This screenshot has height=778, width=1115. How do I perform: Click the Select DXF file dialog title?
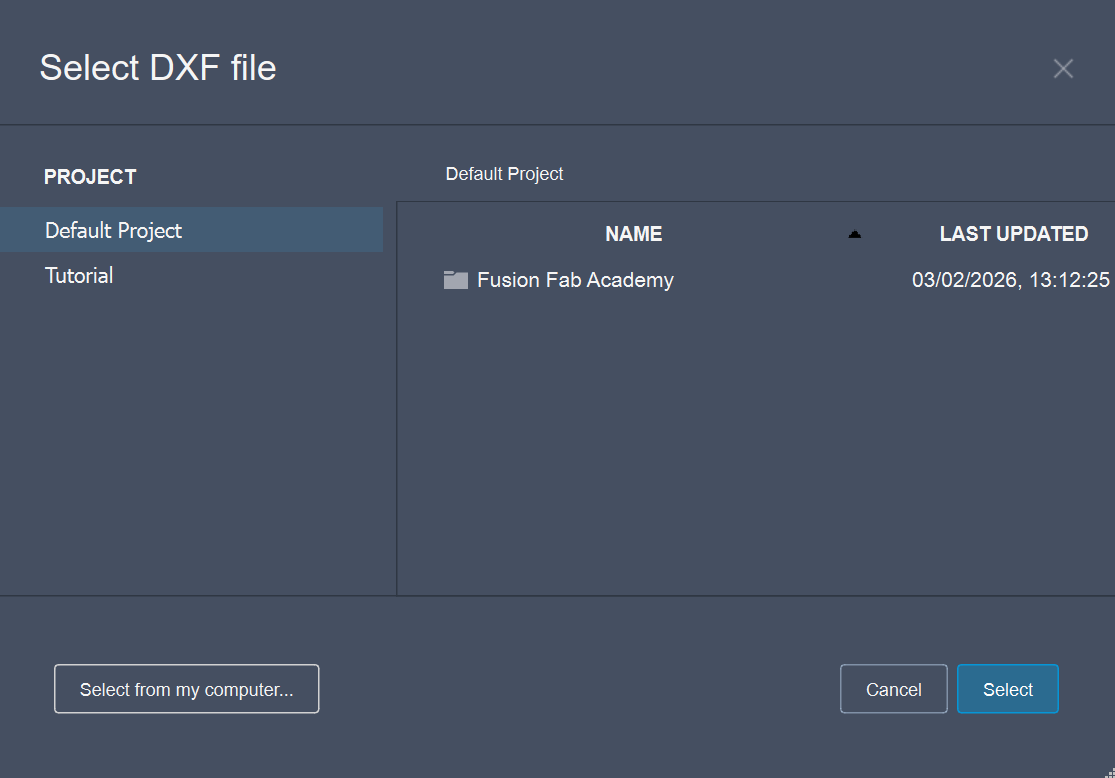pos(157,67)
